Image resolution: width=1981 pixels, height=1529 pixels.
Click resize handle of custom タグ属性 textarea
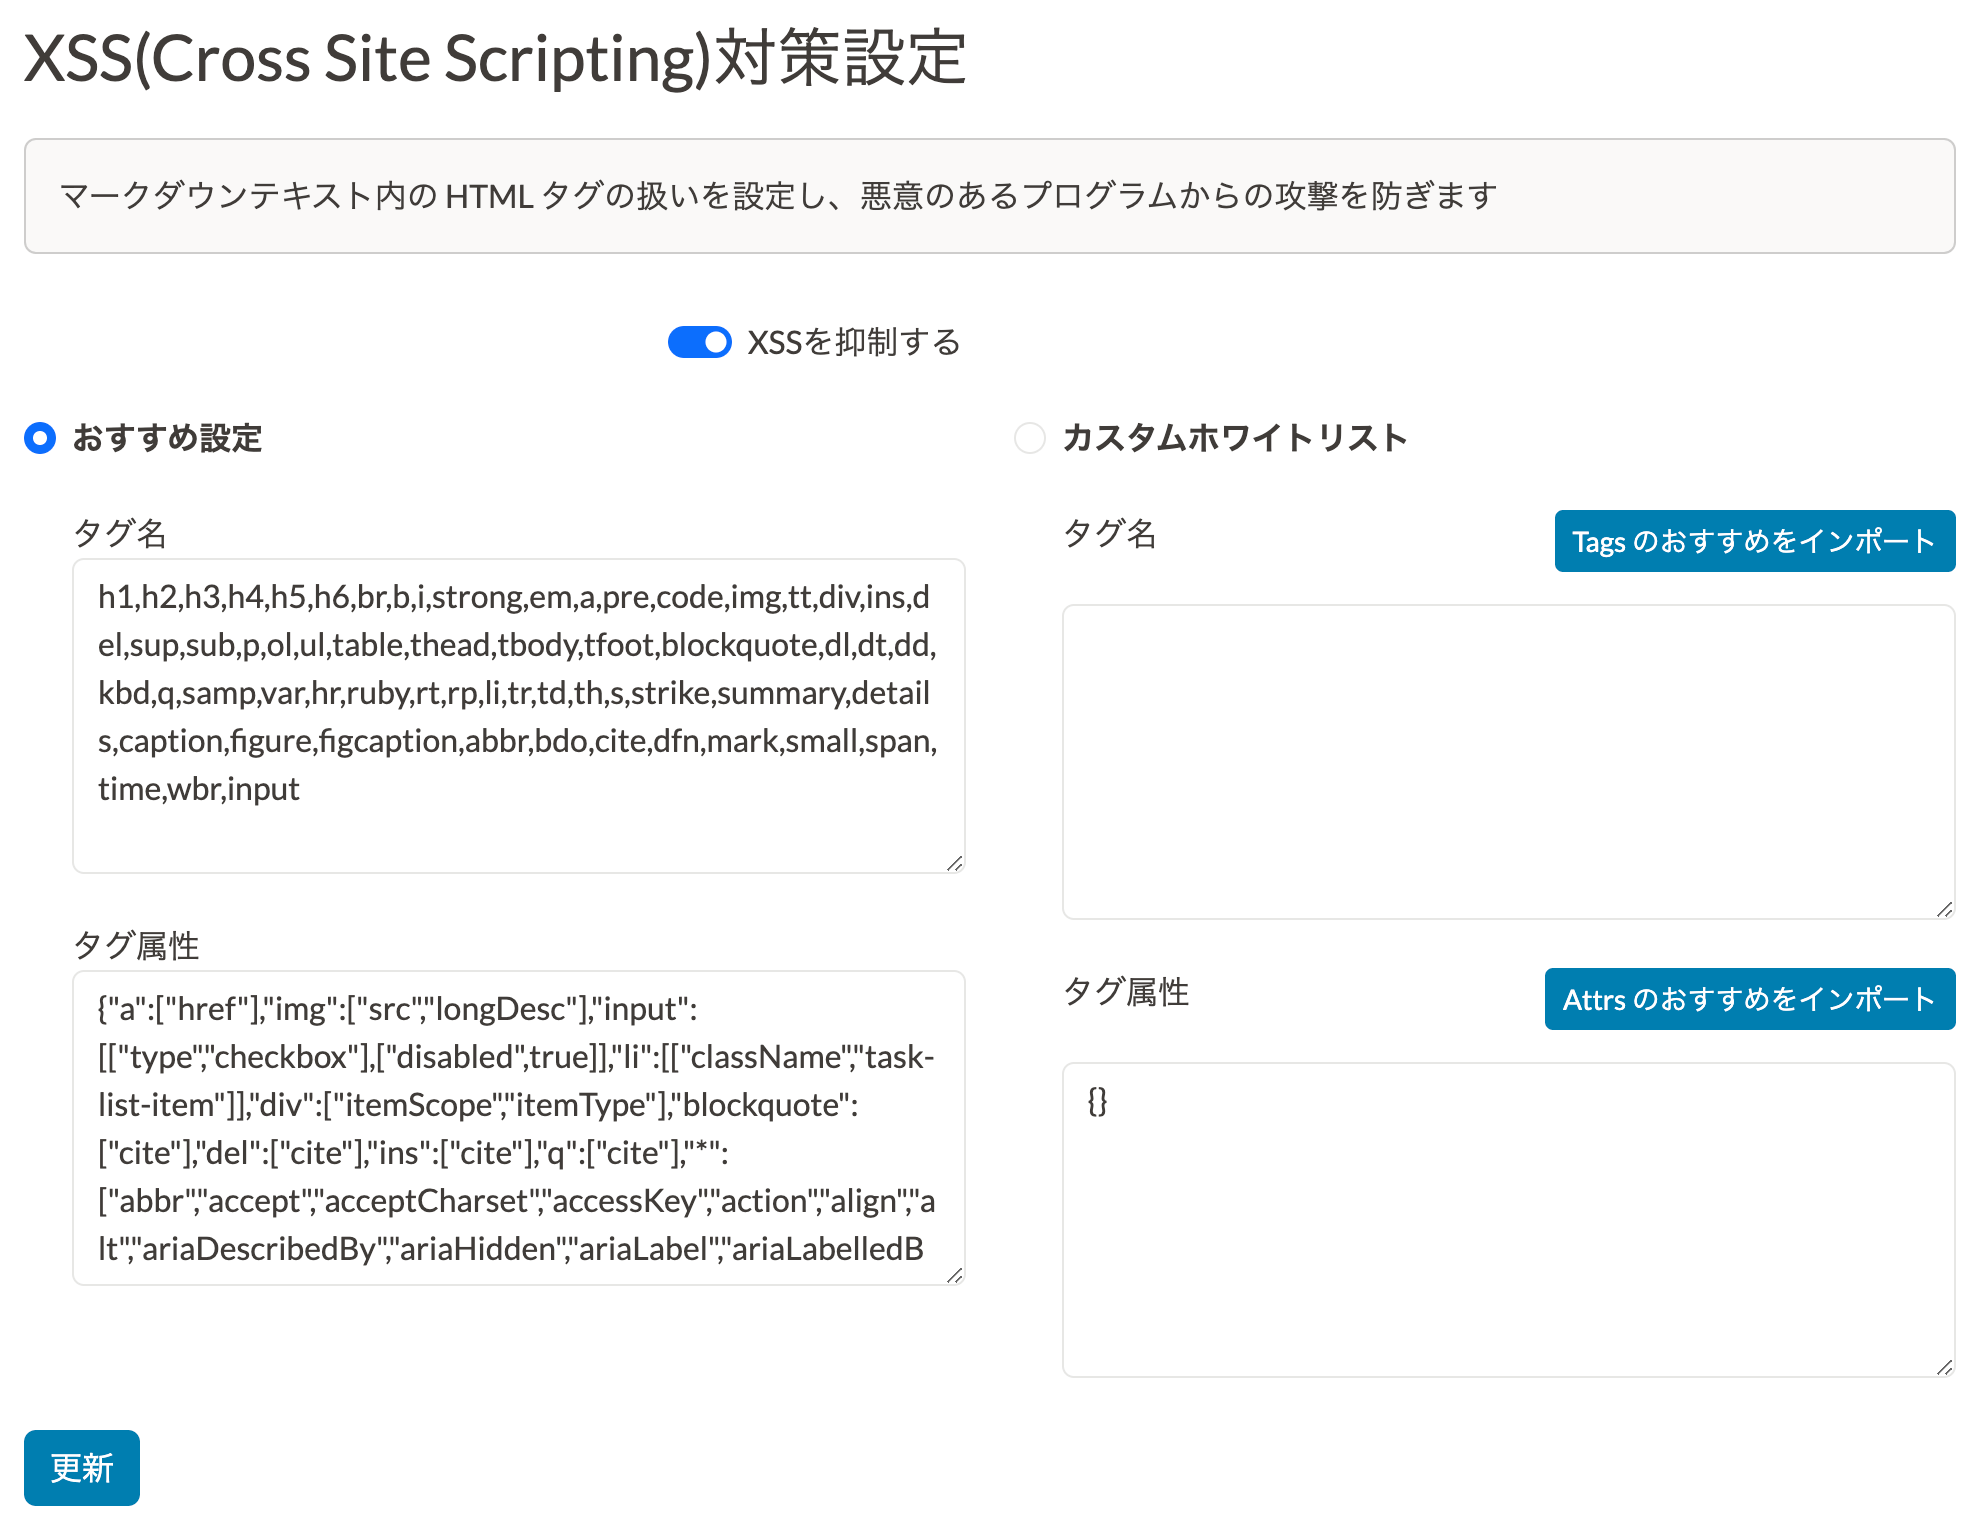[x=1945, y=1367]
